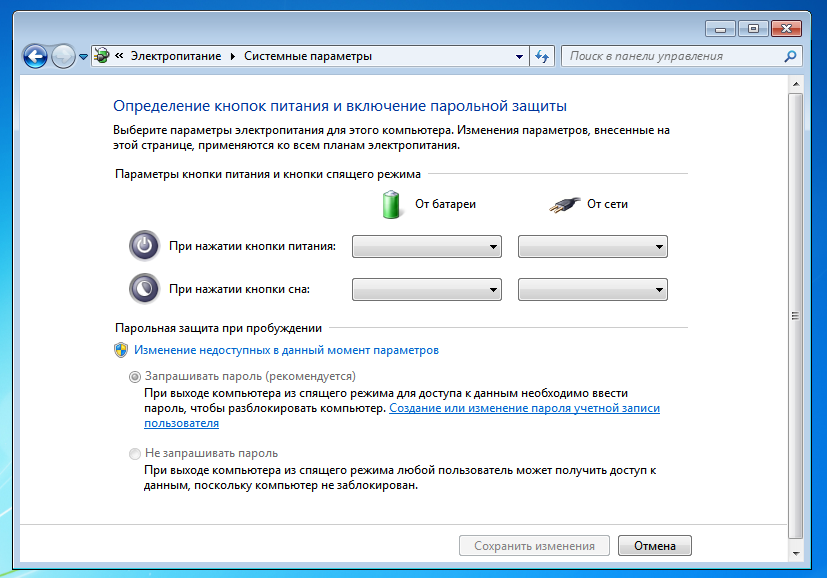Screen dimensions: 827x578
Task: Minimize the window
Action: pos(720,29)
